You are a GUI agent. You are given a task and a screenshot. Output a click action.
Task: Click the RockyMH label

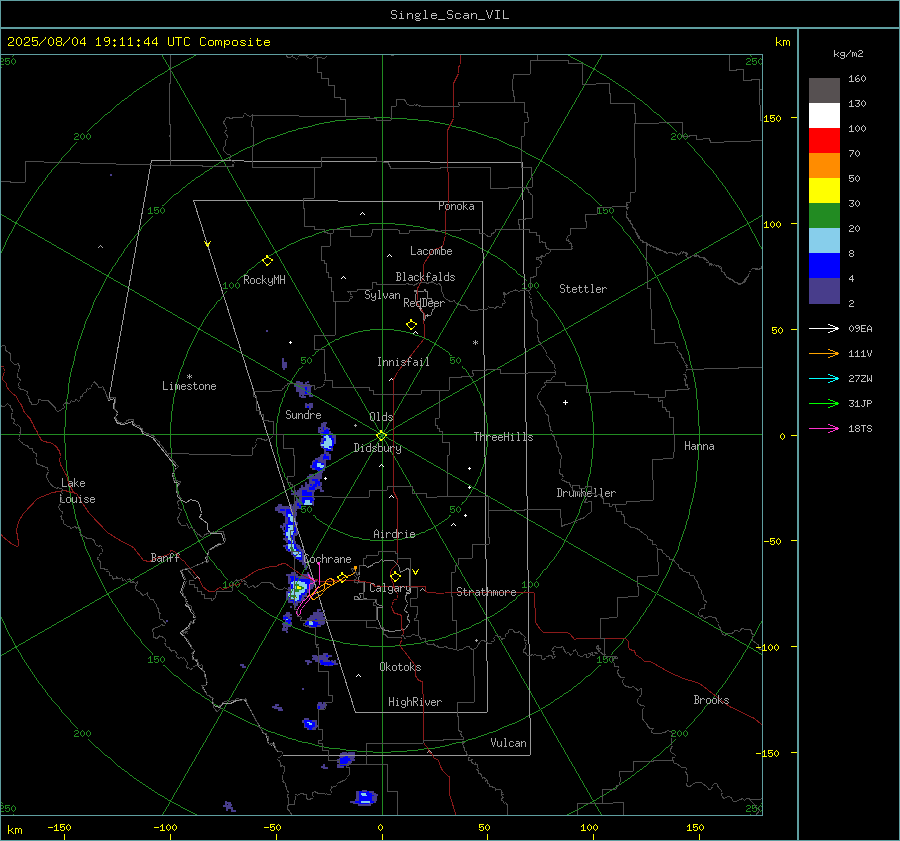coord(264,280)
